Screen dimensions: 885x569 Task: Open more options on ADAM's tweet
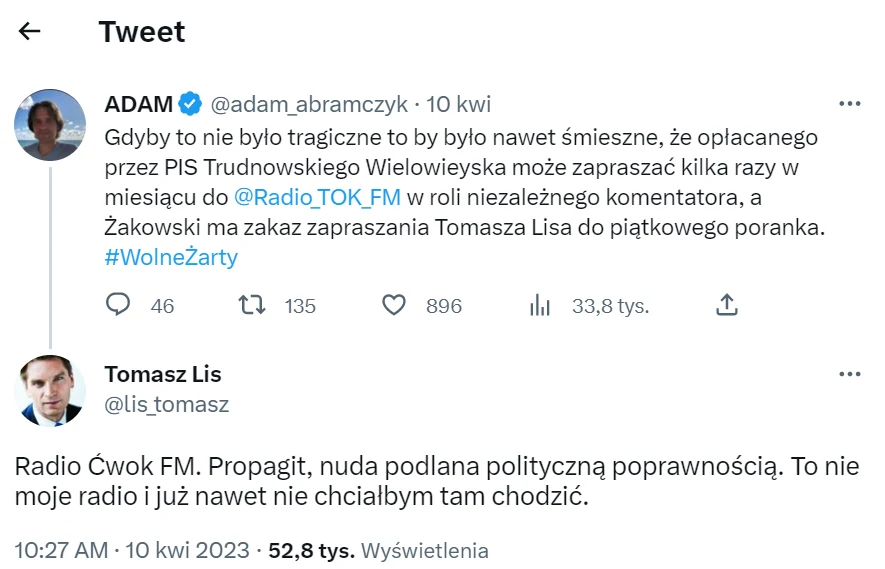pos(849,104)
